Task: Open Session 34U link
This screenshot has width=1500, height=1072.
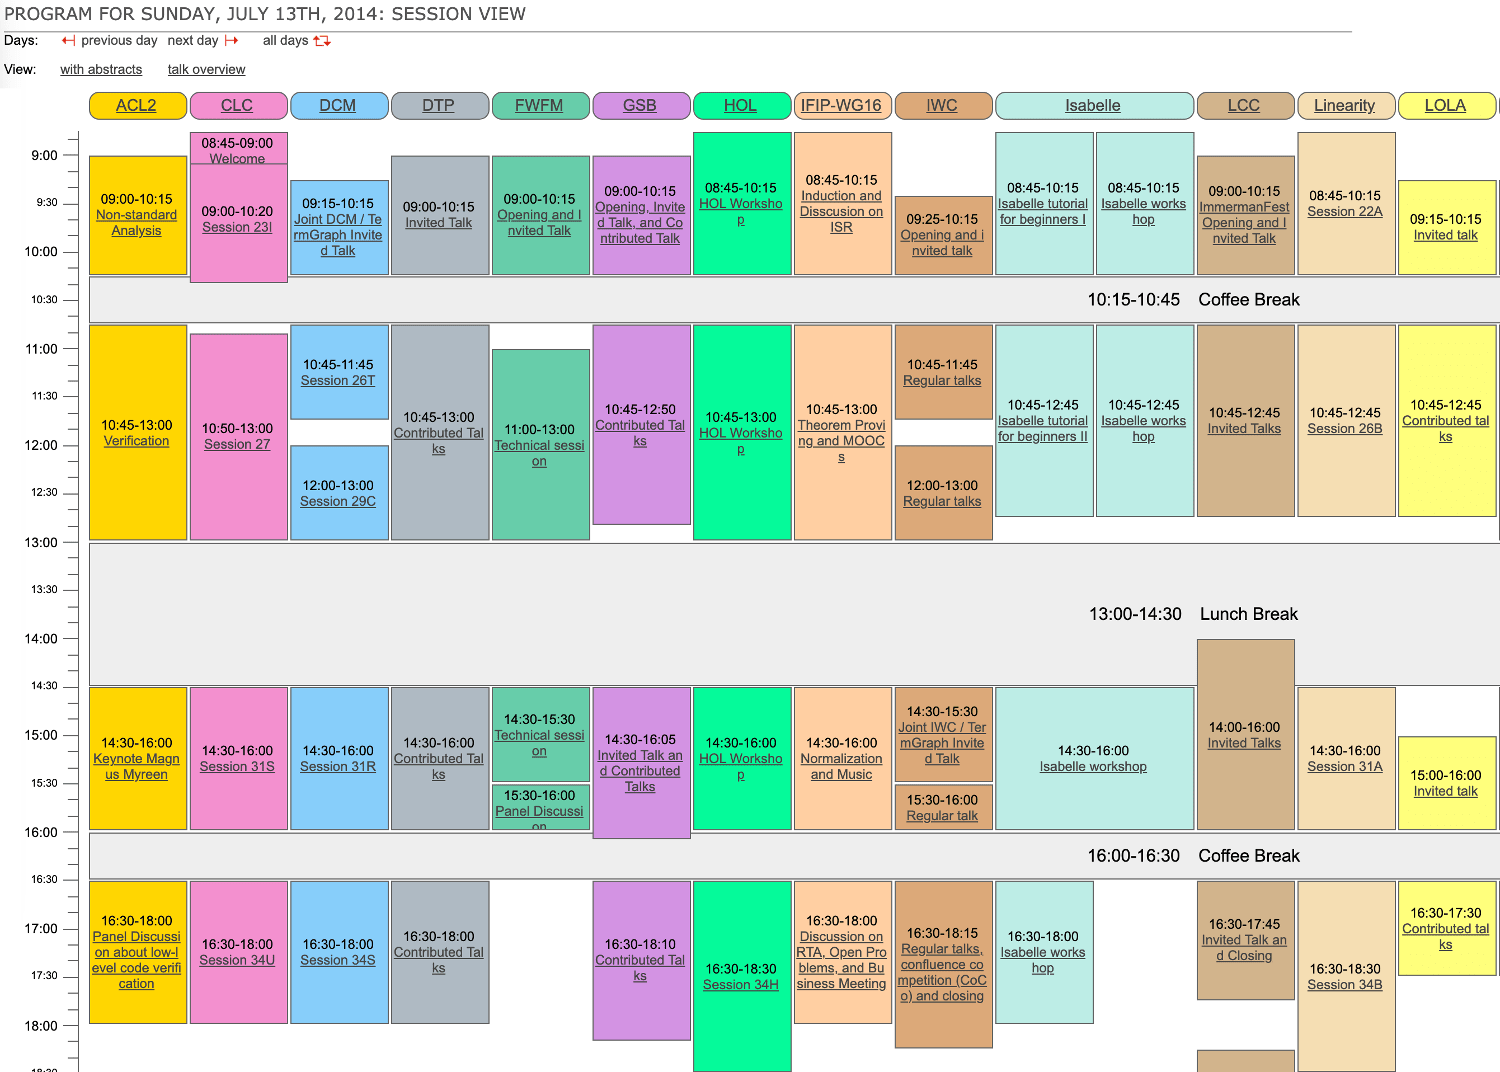Action: point(237,960)
